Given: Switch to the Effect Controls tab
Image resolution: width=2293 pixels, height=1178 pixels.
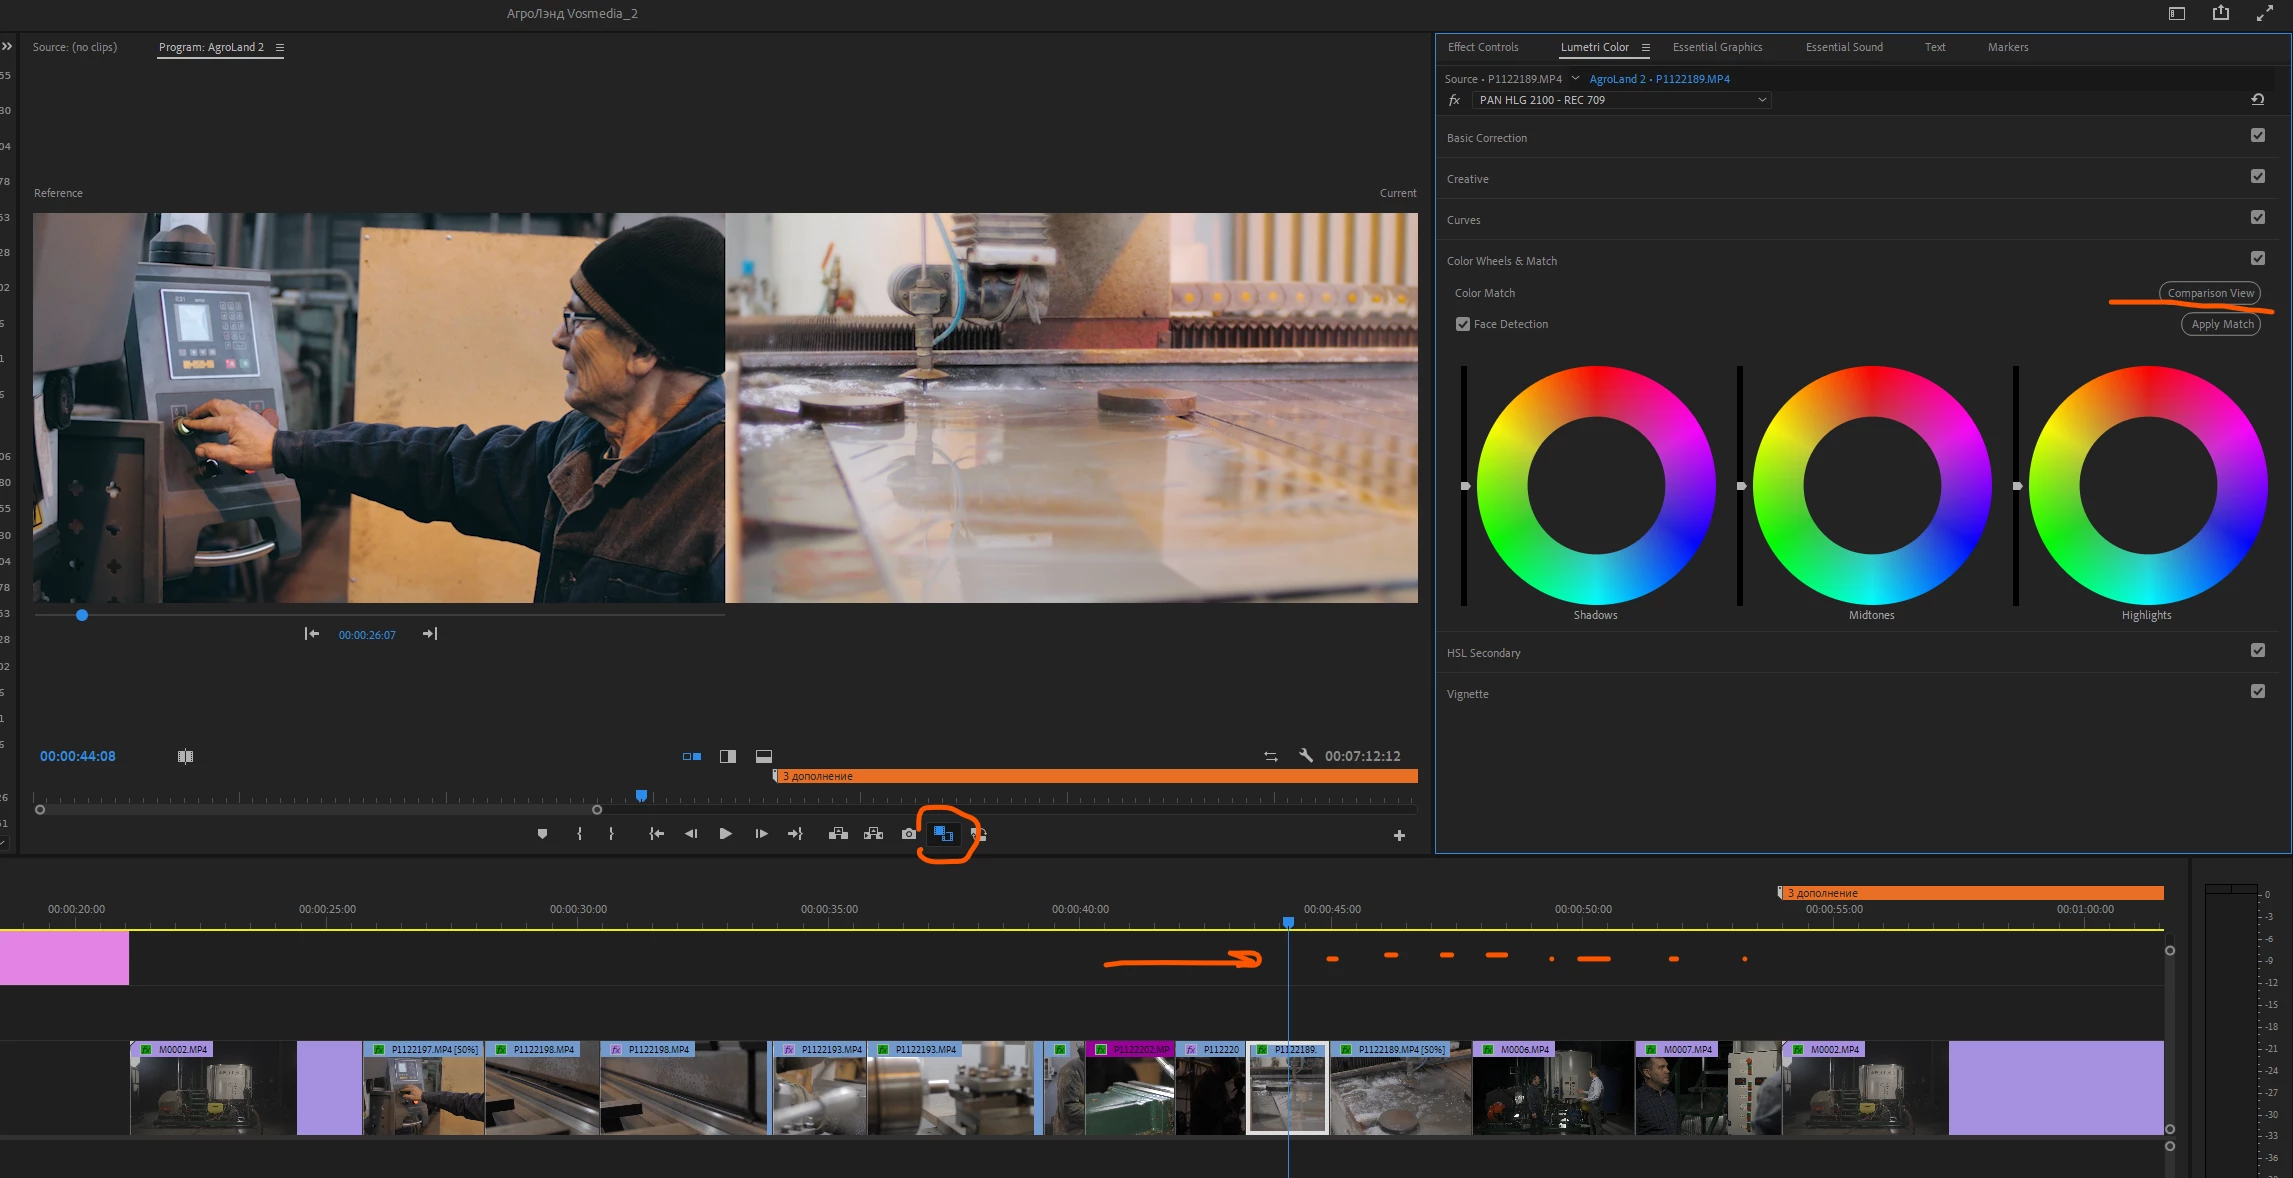Looking at the screenshot, I should pos(1482,47).
